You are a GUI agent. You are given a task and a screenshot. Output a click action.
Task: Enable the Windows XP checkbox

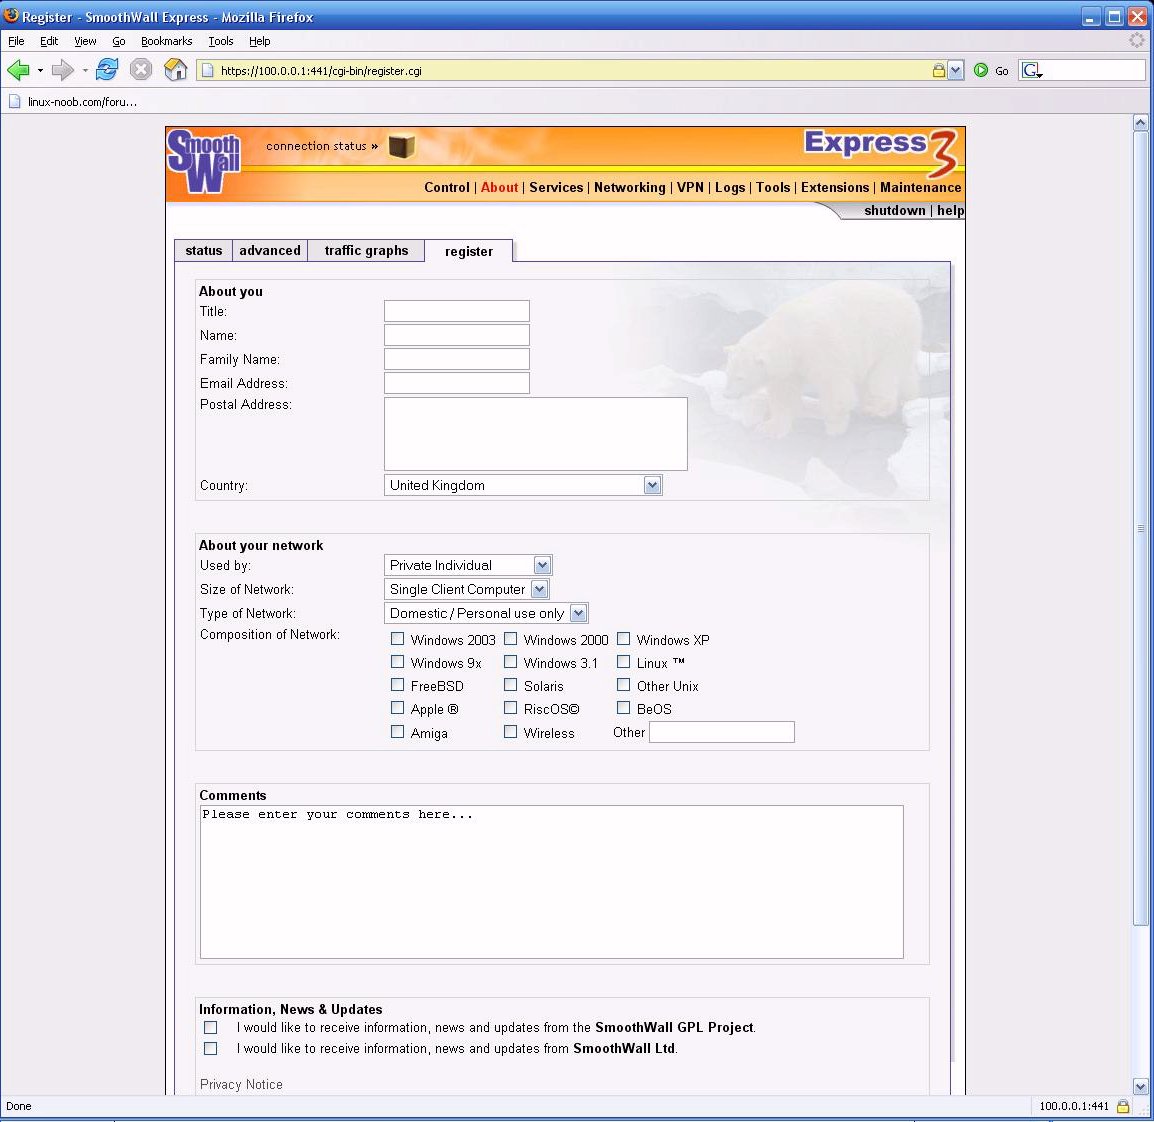pyautogui.click(x=623, y=639)
